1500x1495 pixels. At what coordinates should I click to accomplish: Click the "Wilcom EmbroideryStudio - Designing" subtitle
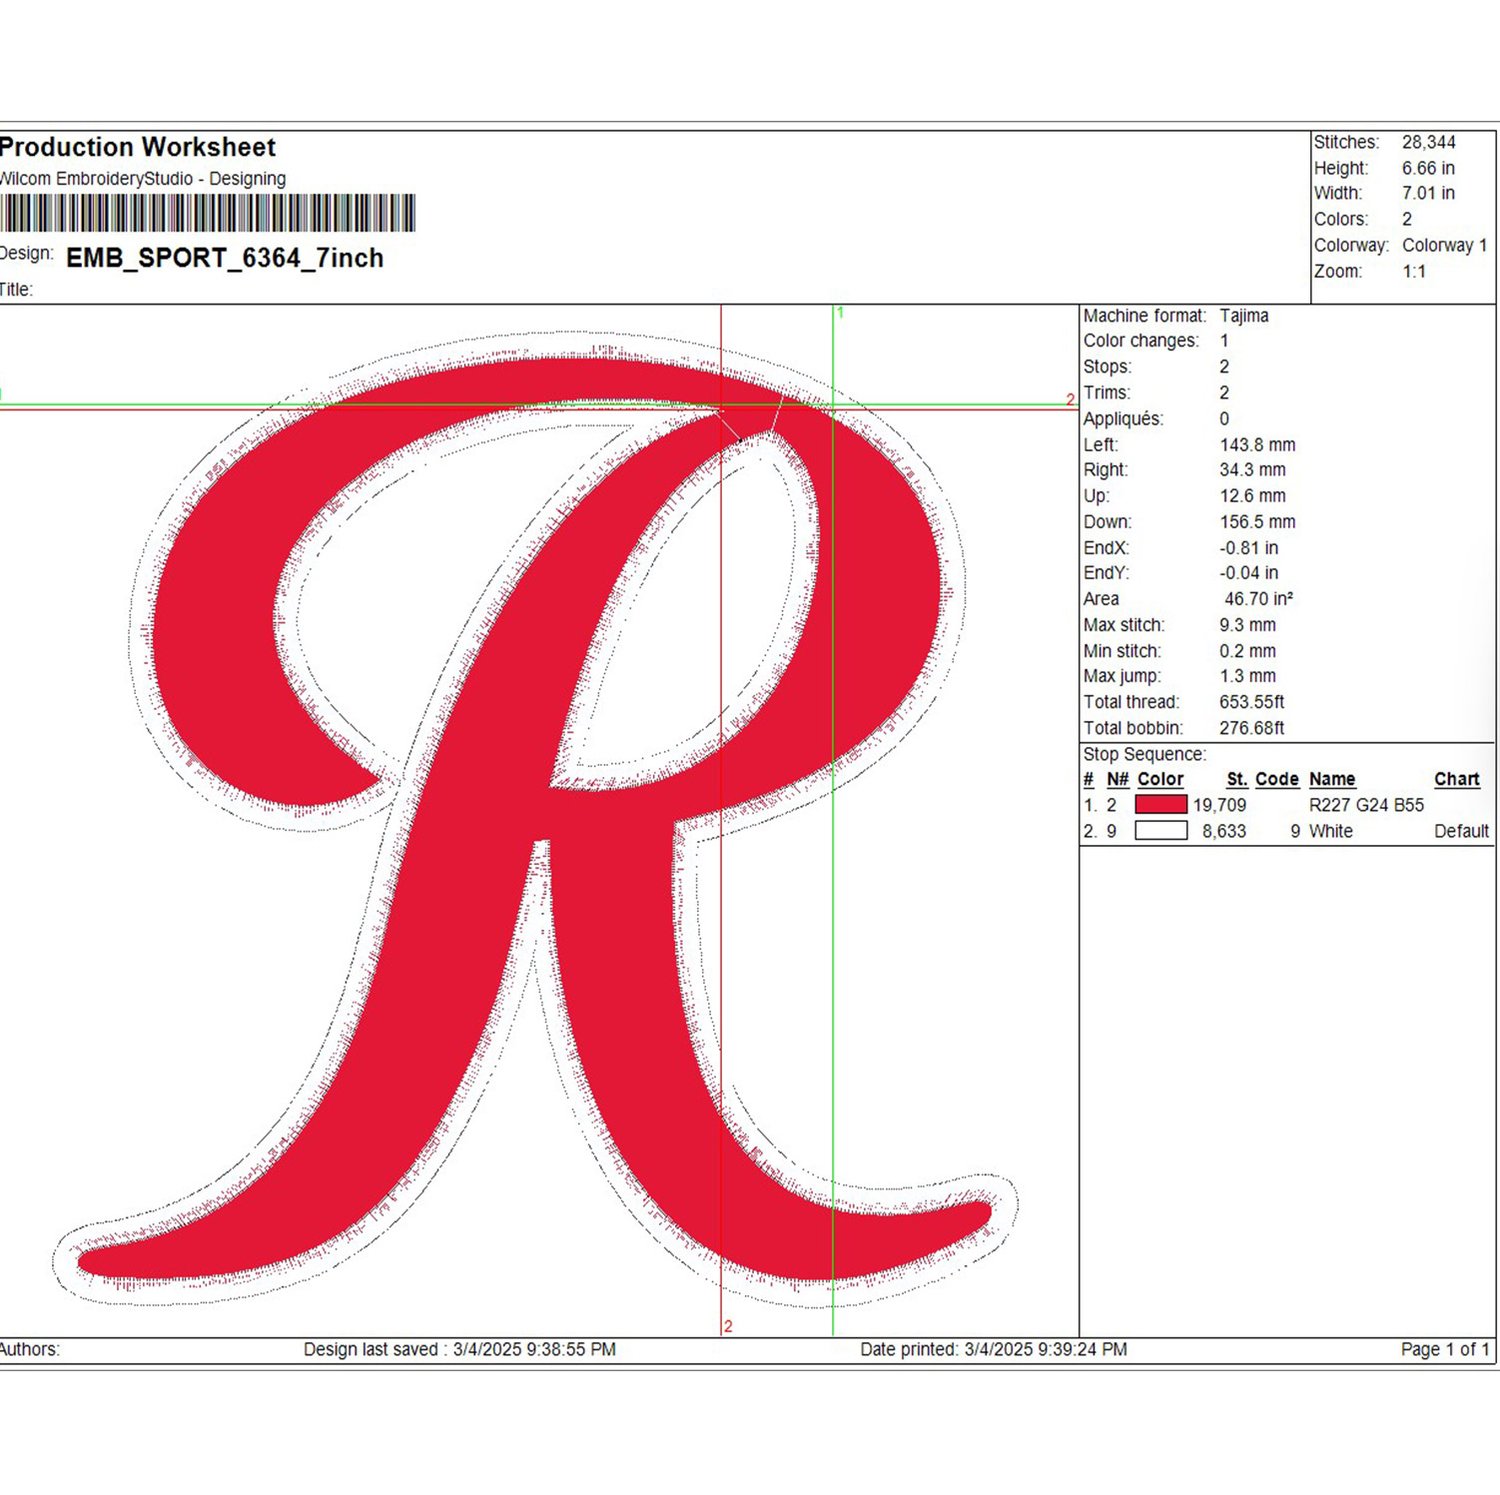coord(142,178)
